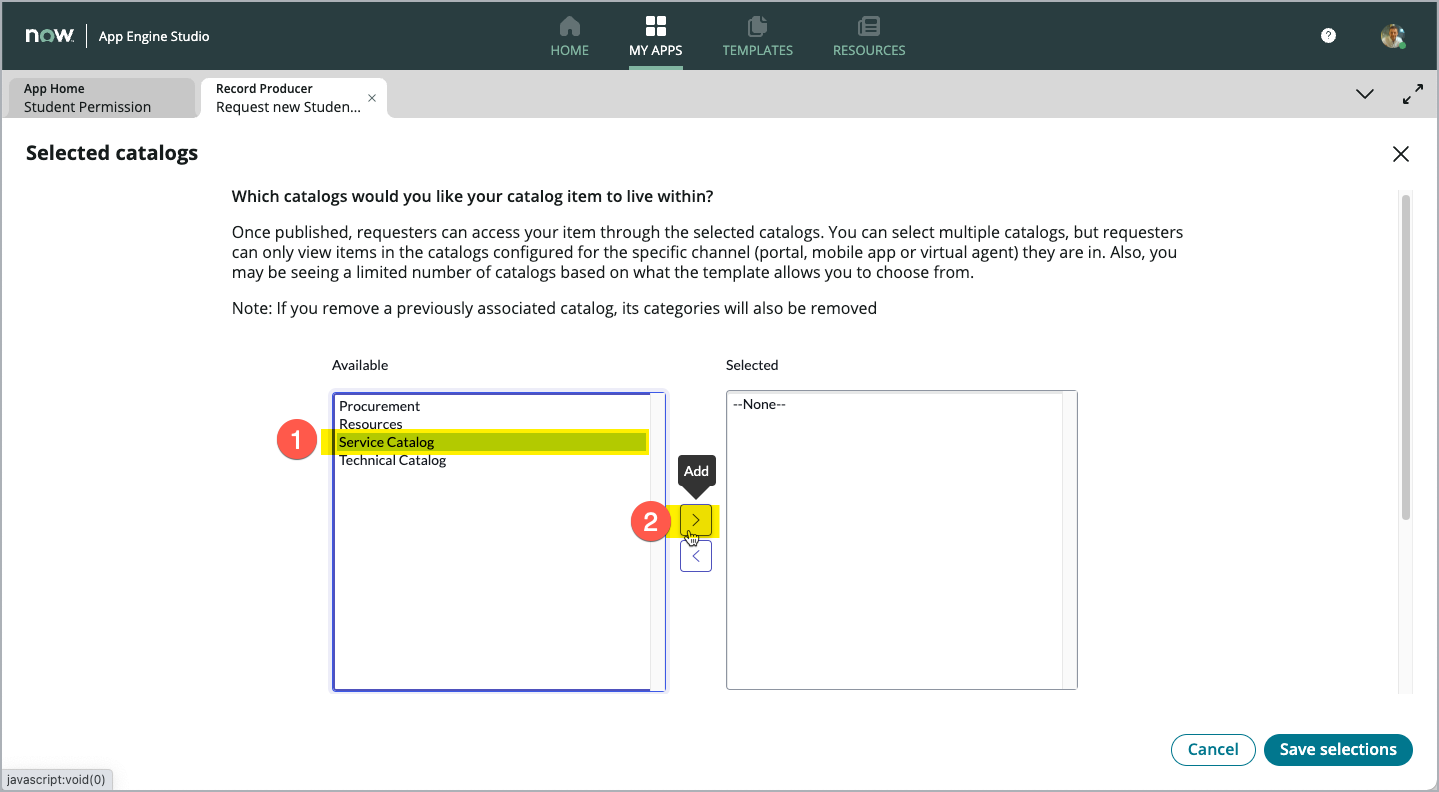Screen dimensions: 1439x792
Task: Select Service Catalog in Available list
Action: coord(492,442)
